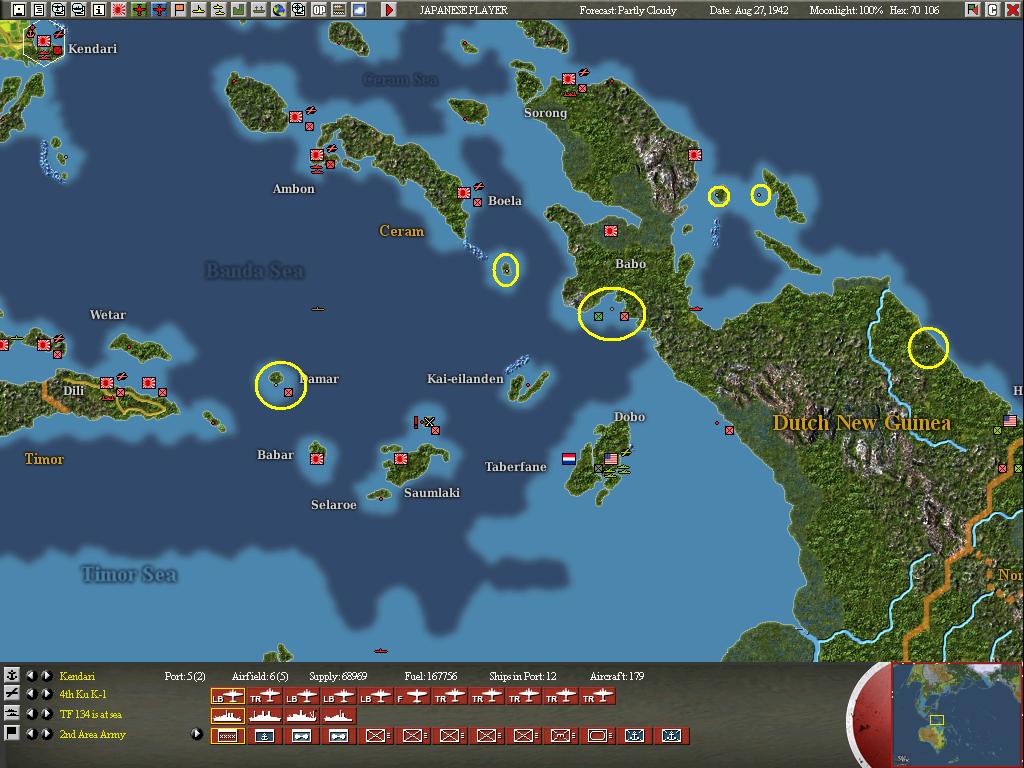This screenshot has height=768, width=1024.
Task: Open the Kendari base name in bottom panel
Action: (x=77, y=676)
